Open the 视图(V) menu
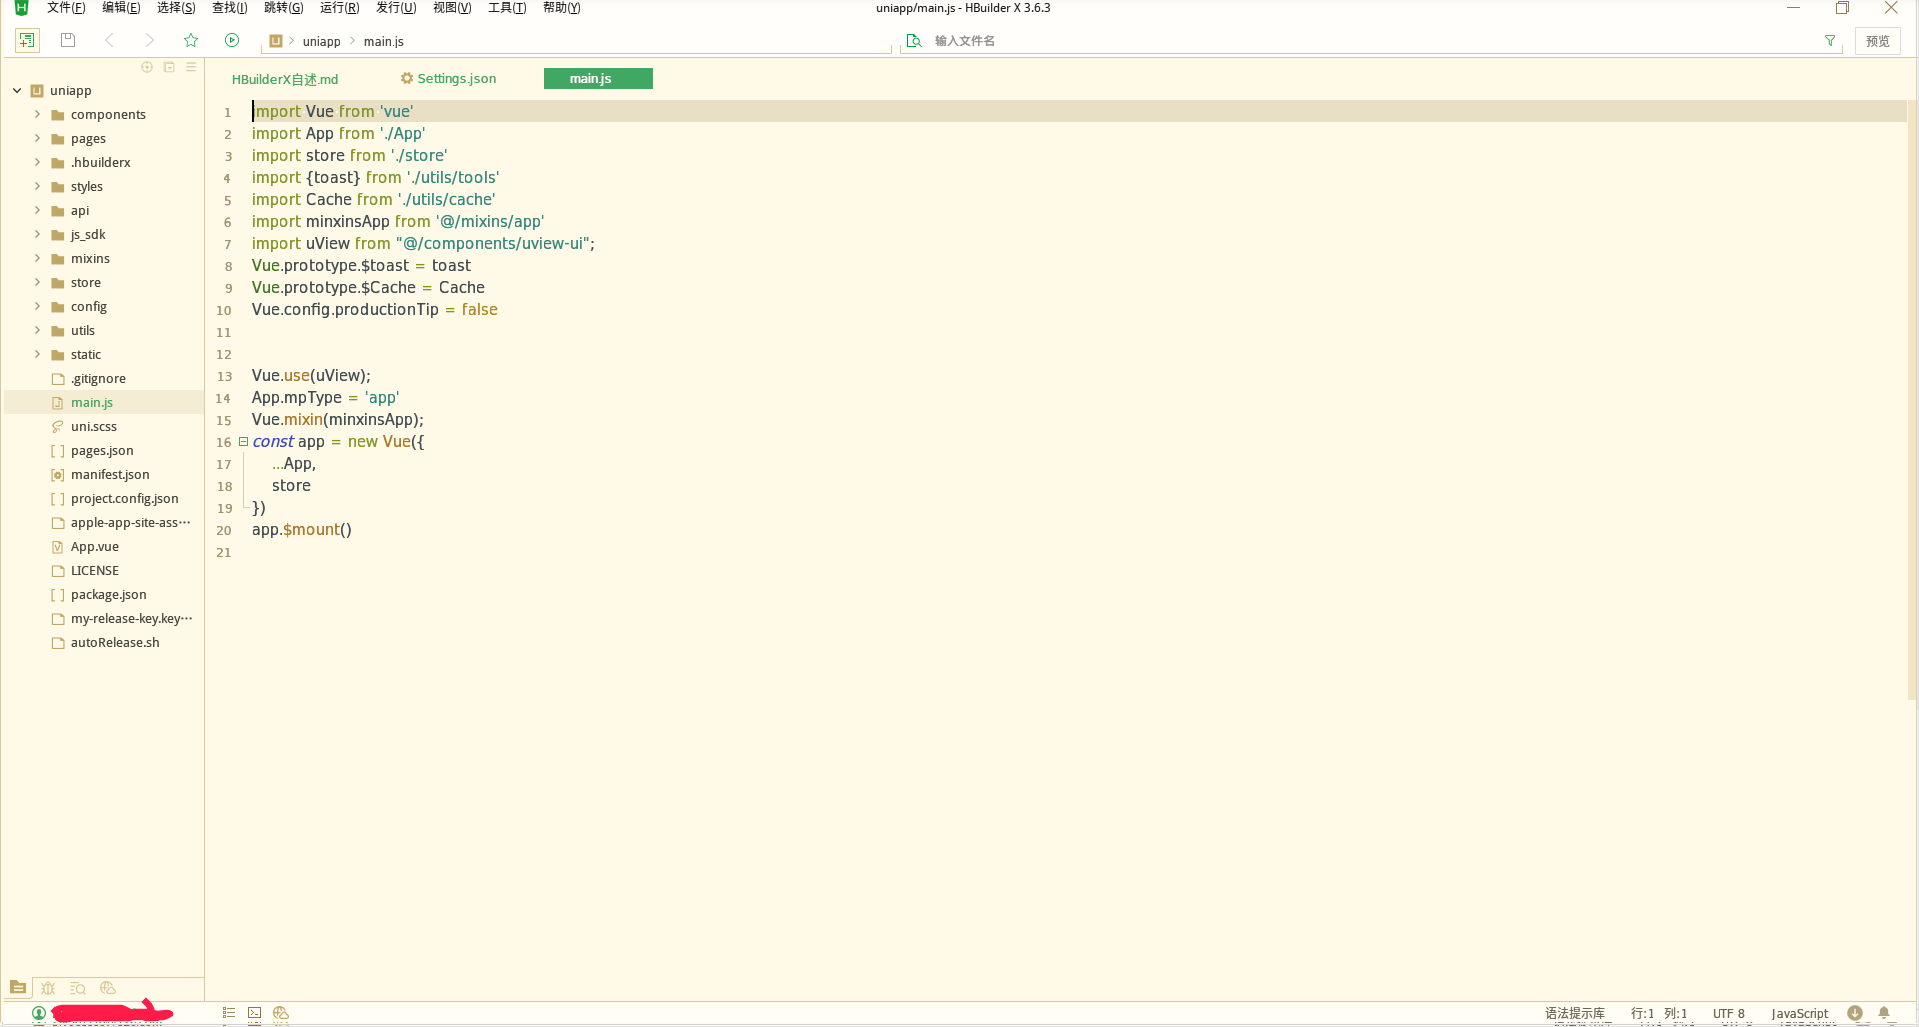Screen dimensions: 1919x1027 (x=452, y=8)
